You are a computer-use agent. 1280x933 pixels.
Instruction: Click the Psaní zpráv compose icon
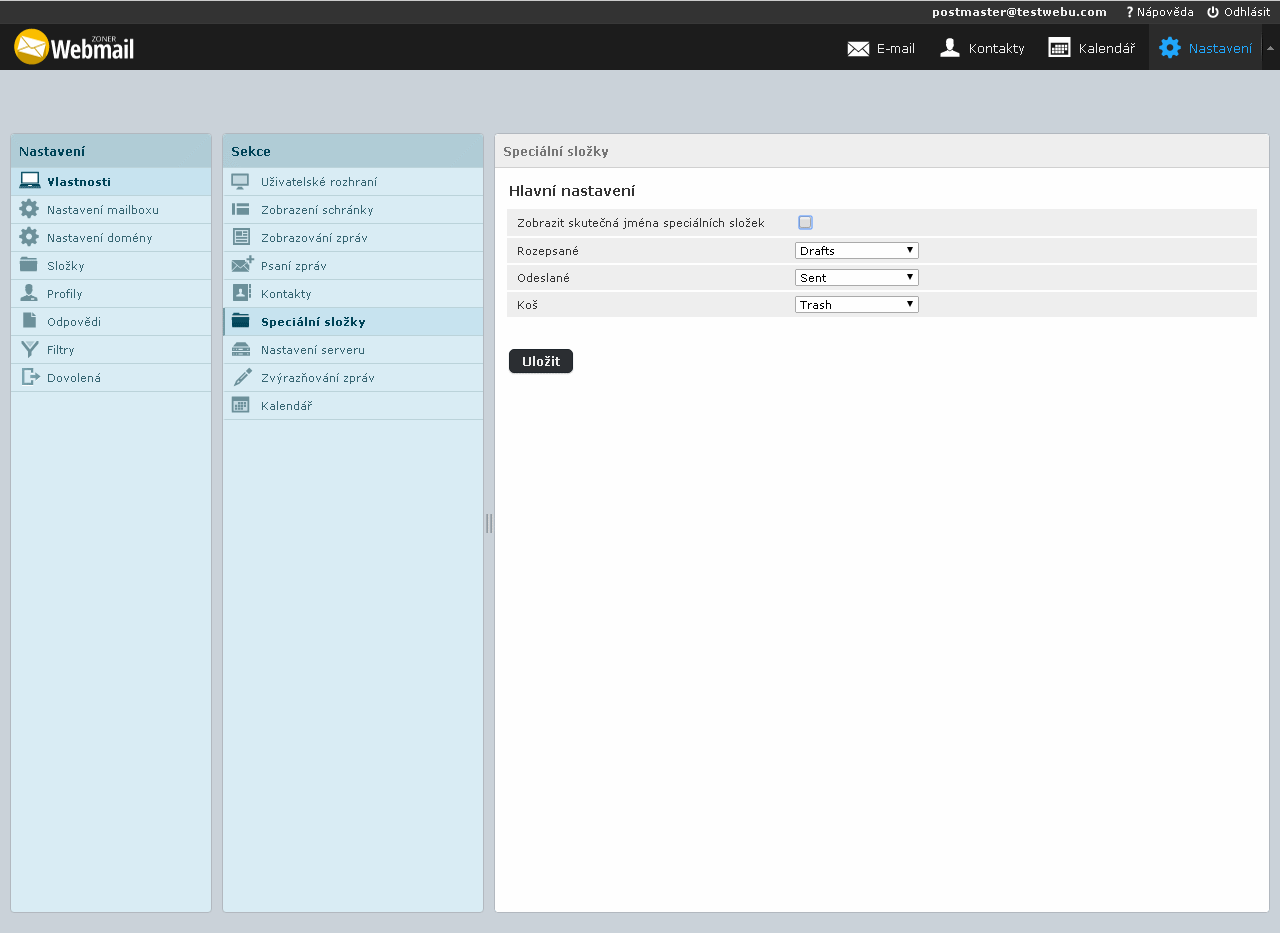(241, 266)
